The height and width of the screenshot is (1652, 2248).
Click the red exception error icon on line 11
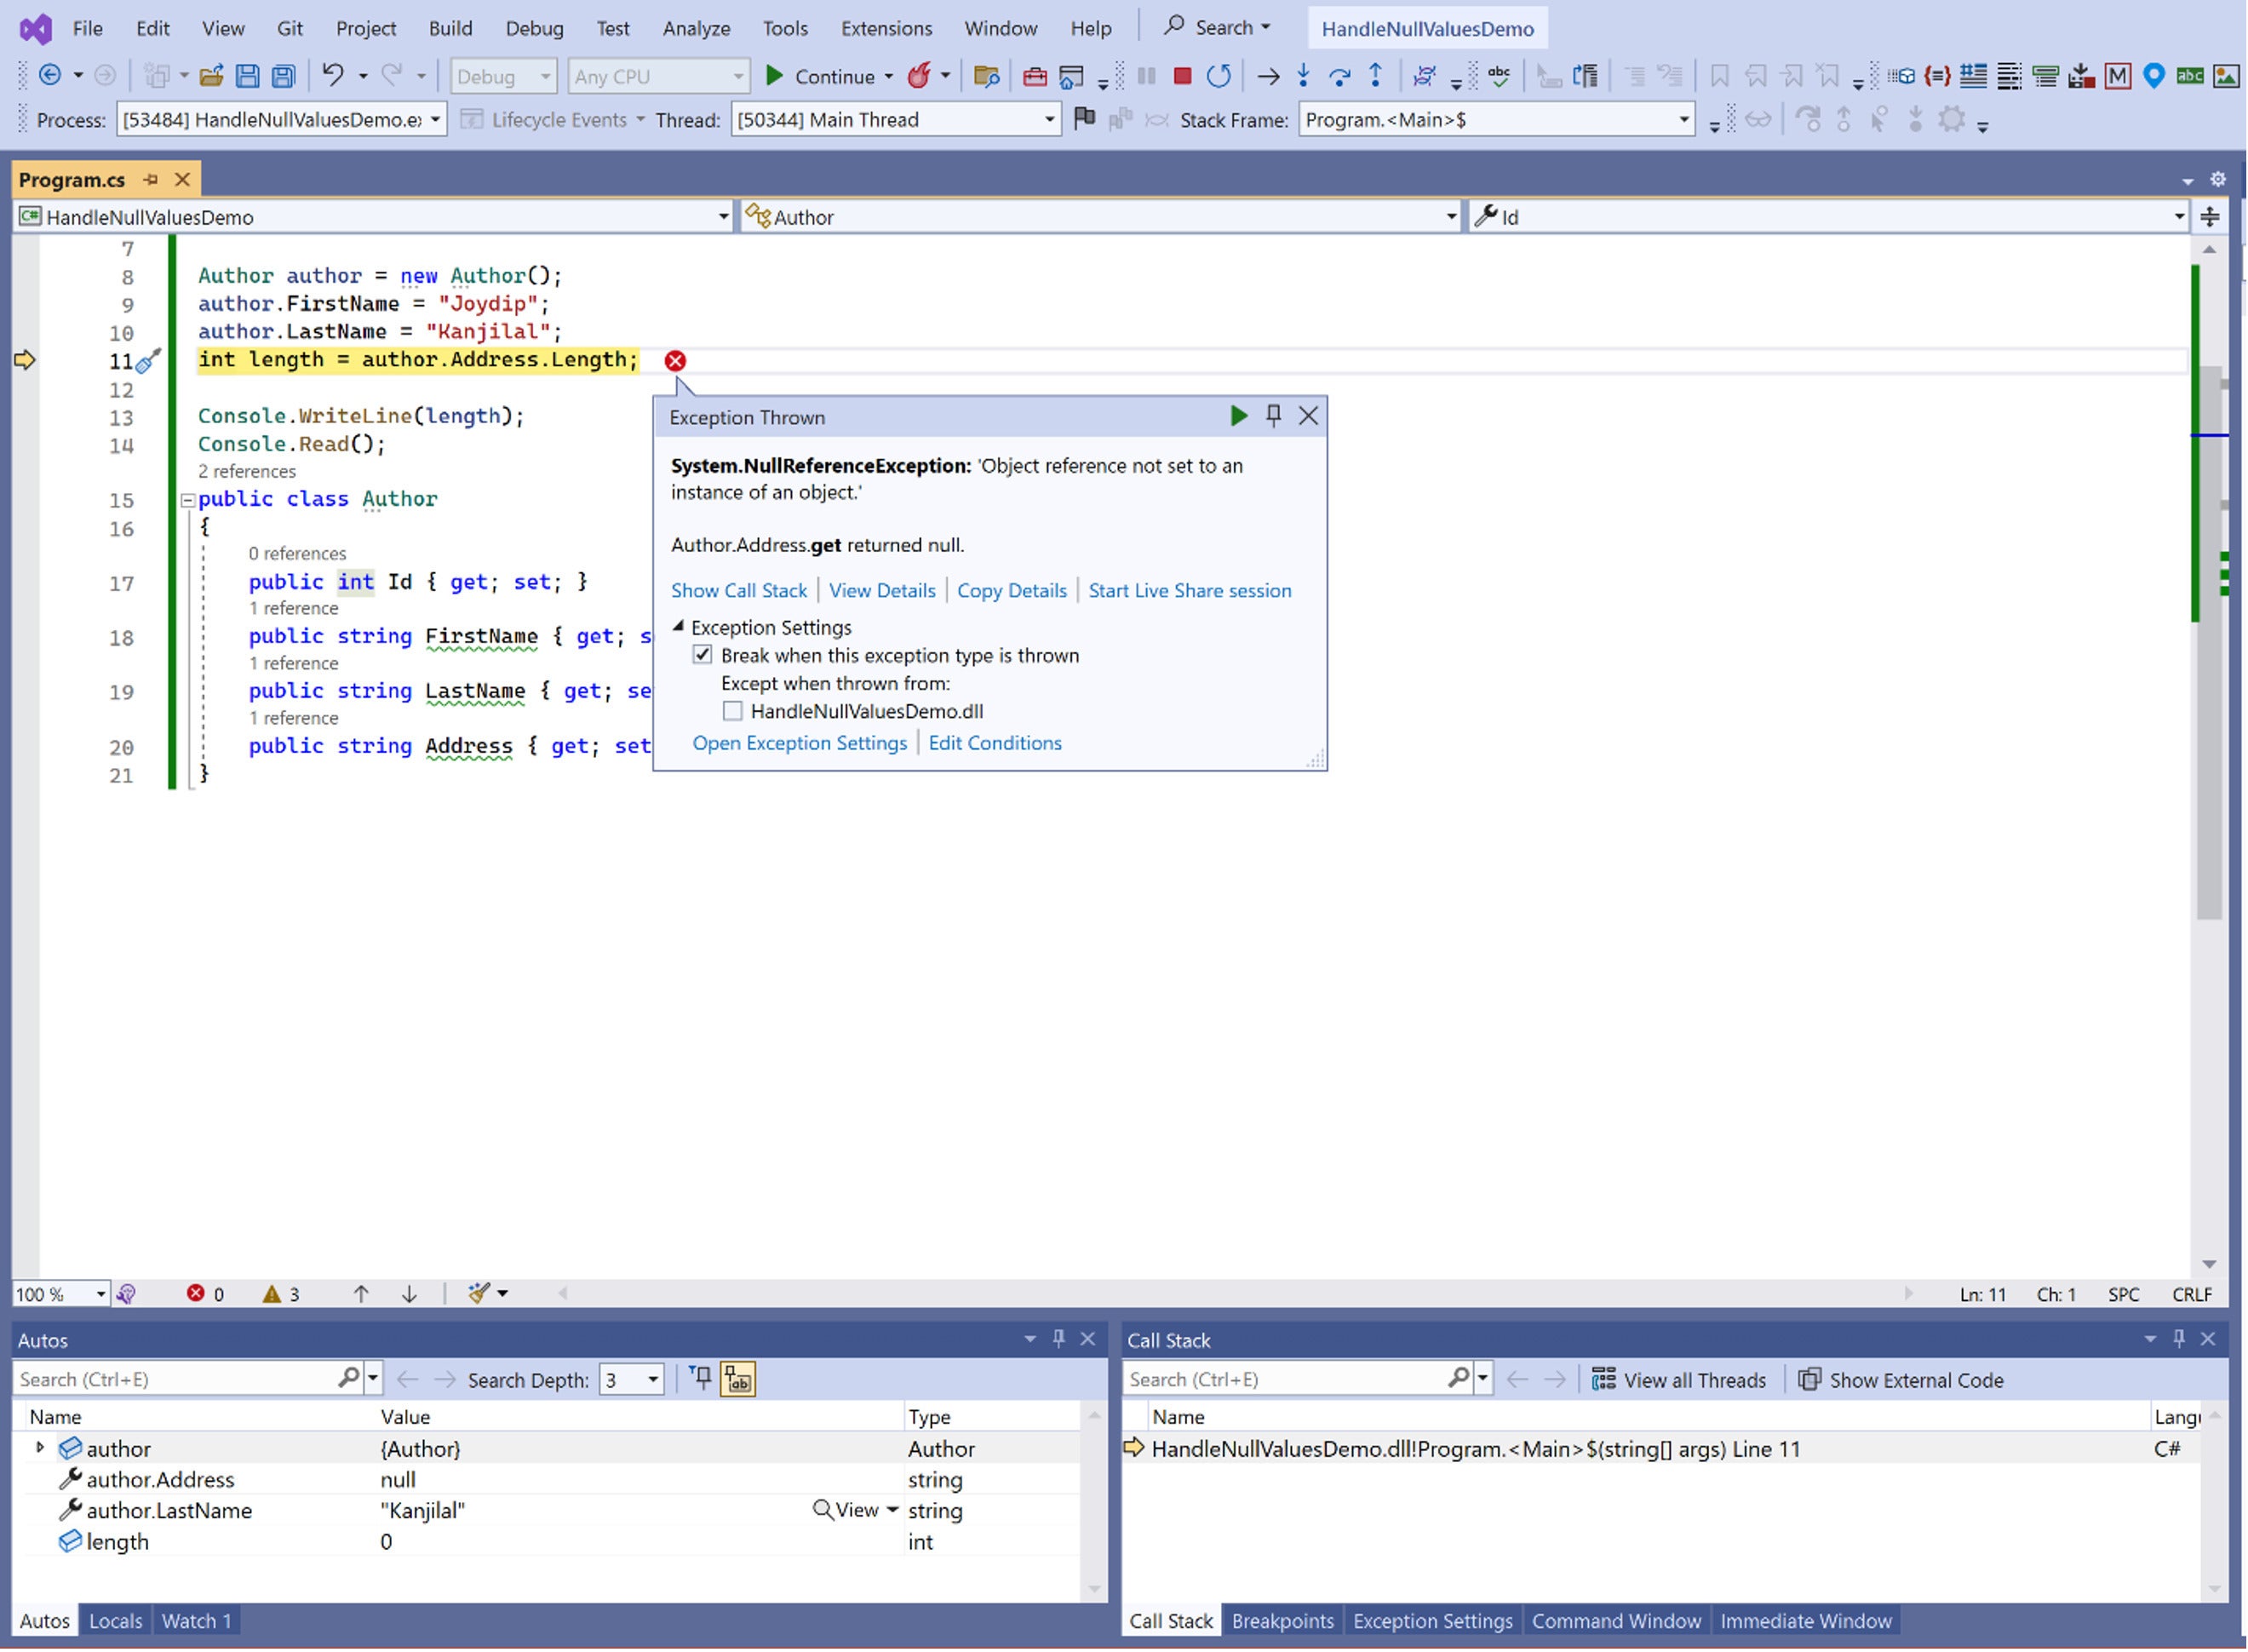(676, 361)
